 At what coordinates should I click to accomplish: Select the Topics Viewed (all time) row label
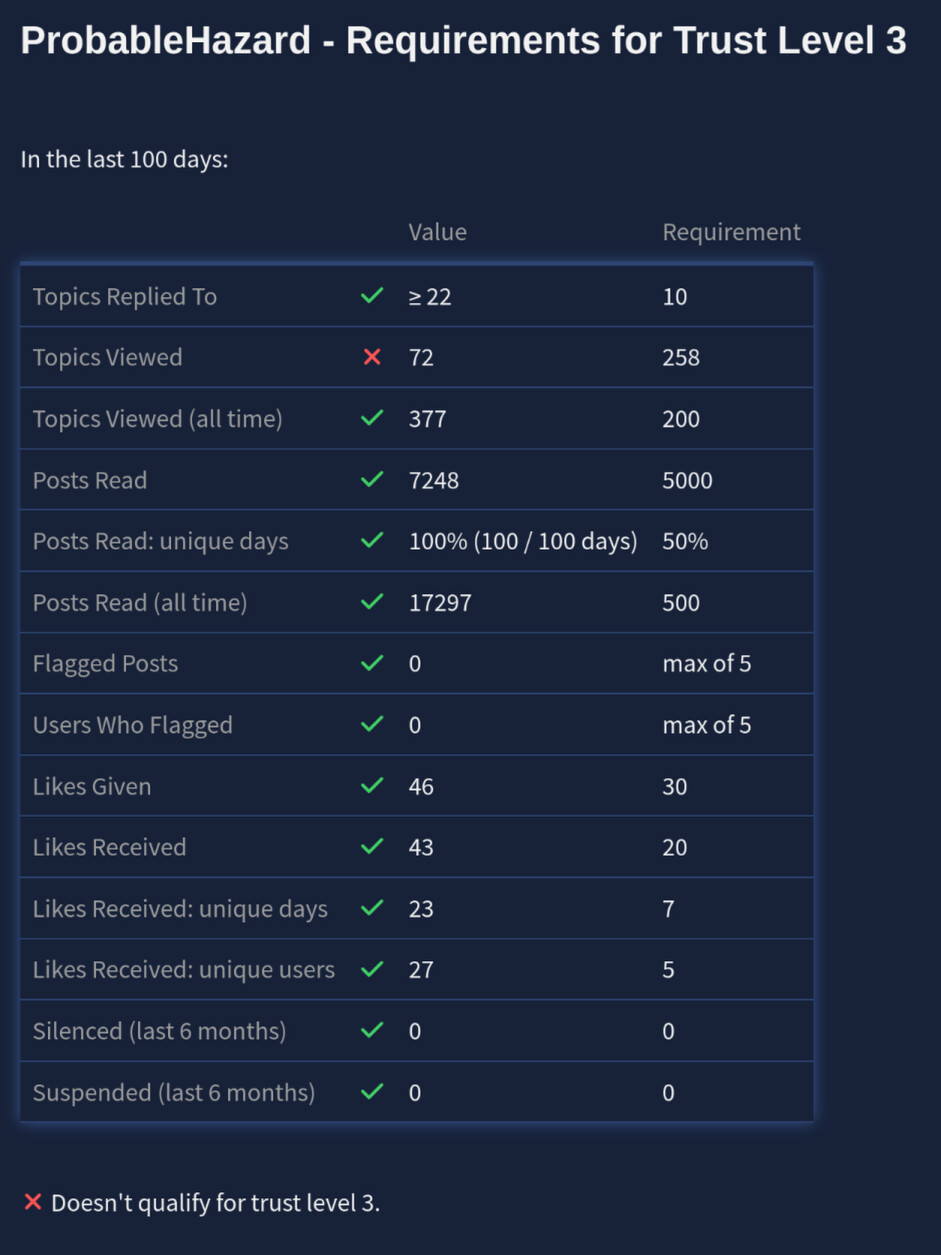coord(157,419)
